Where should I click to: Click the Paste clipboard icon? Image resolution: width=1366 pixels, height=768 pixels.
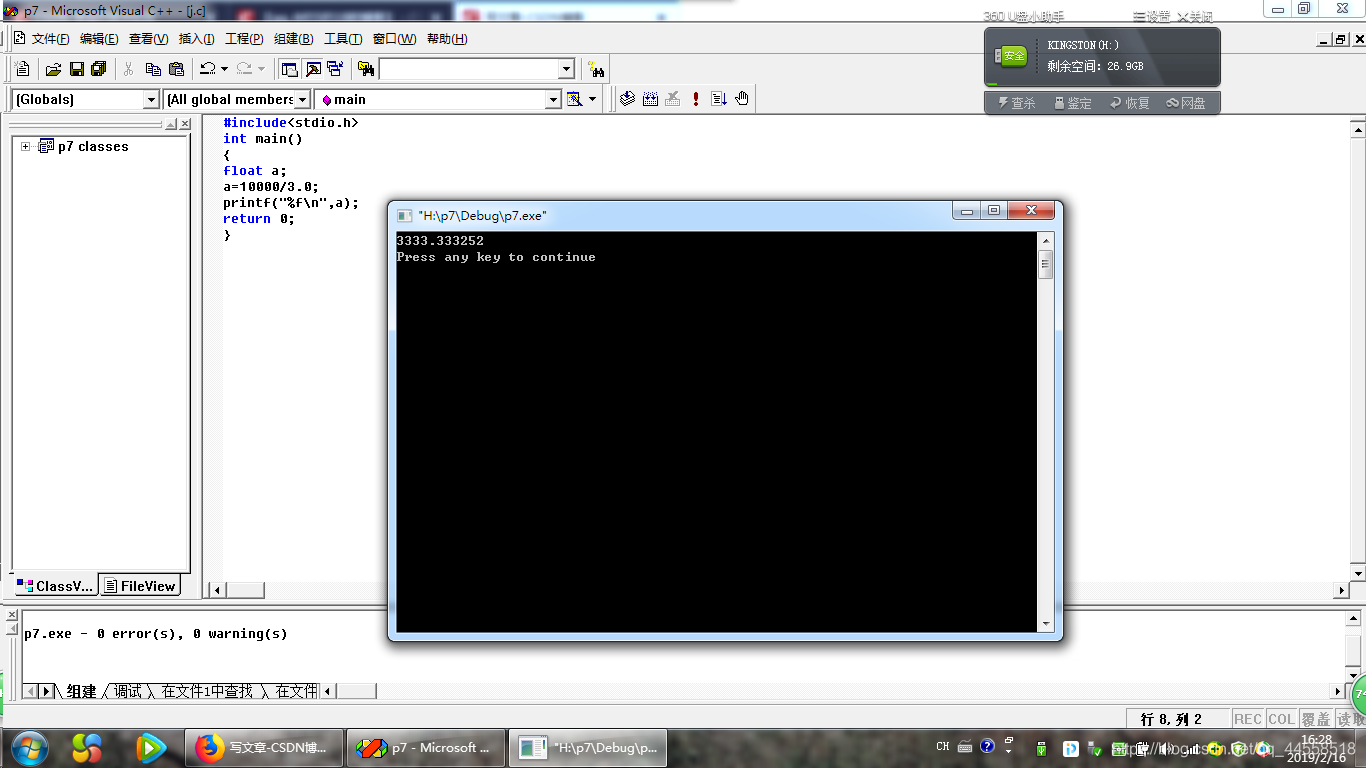pos(176,69)
